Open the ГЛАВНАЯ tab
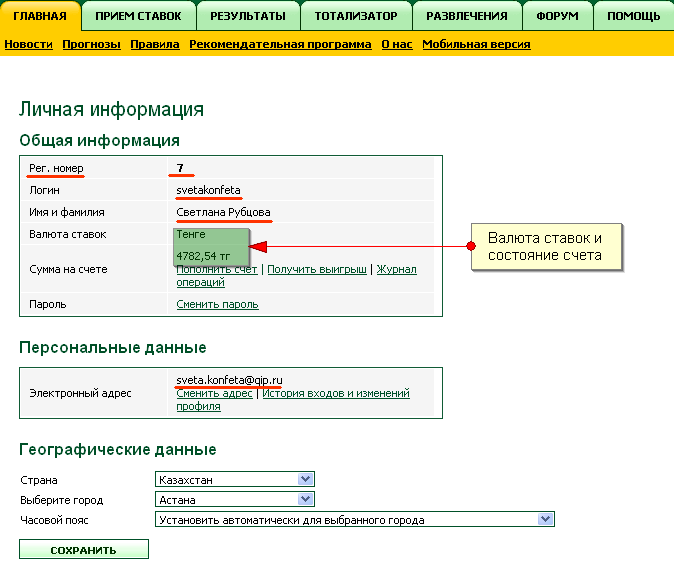Image resolution: width=674 pixels, height=562 pixels. pos(40,16)
